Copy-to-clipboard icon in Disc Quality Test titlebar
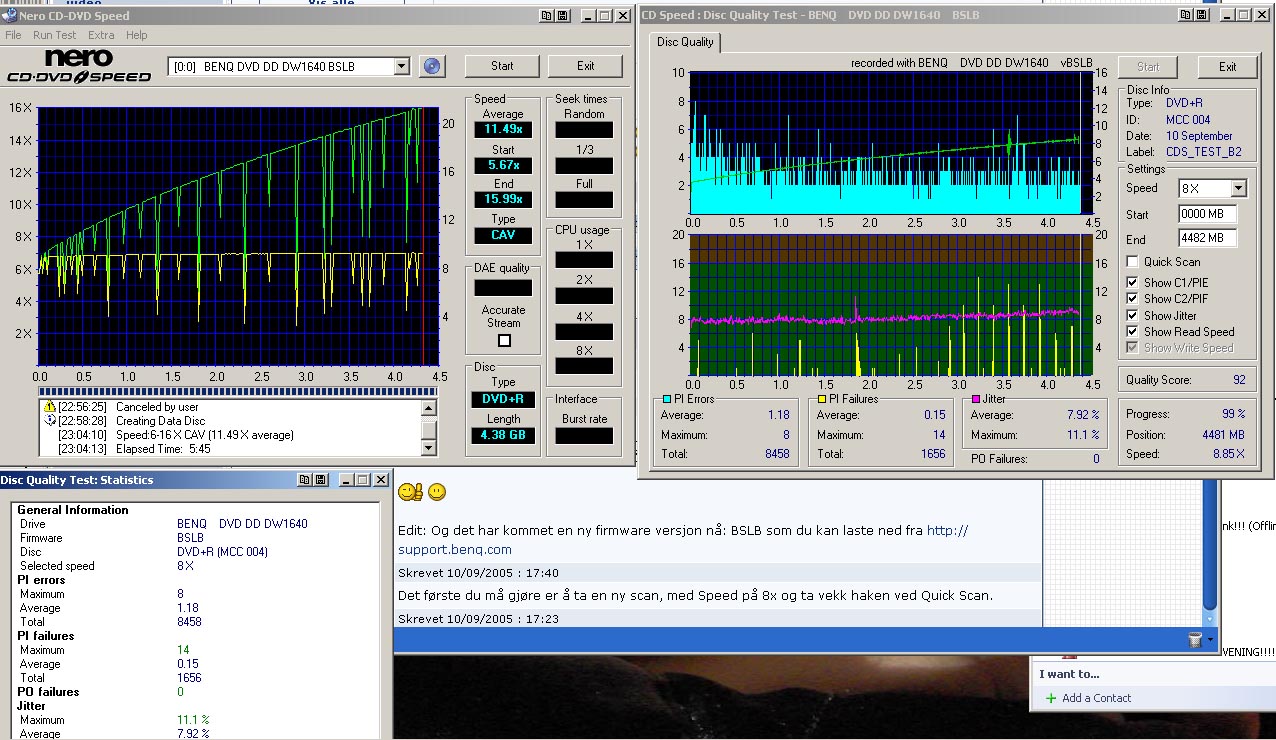 [x=1186, y=14]
